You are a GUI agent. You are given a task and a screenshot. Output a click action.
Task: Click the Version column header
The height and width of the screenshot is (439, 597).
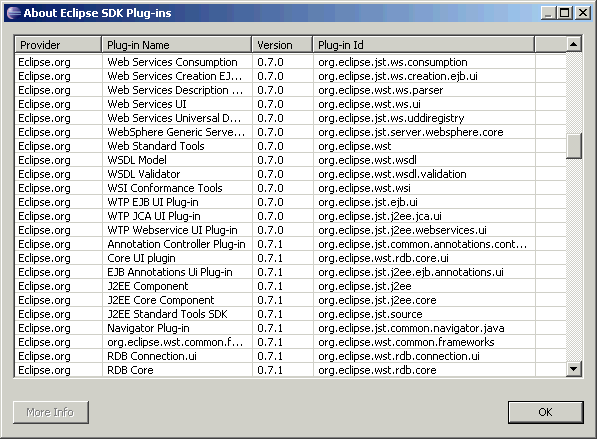(x=282, y=45)
